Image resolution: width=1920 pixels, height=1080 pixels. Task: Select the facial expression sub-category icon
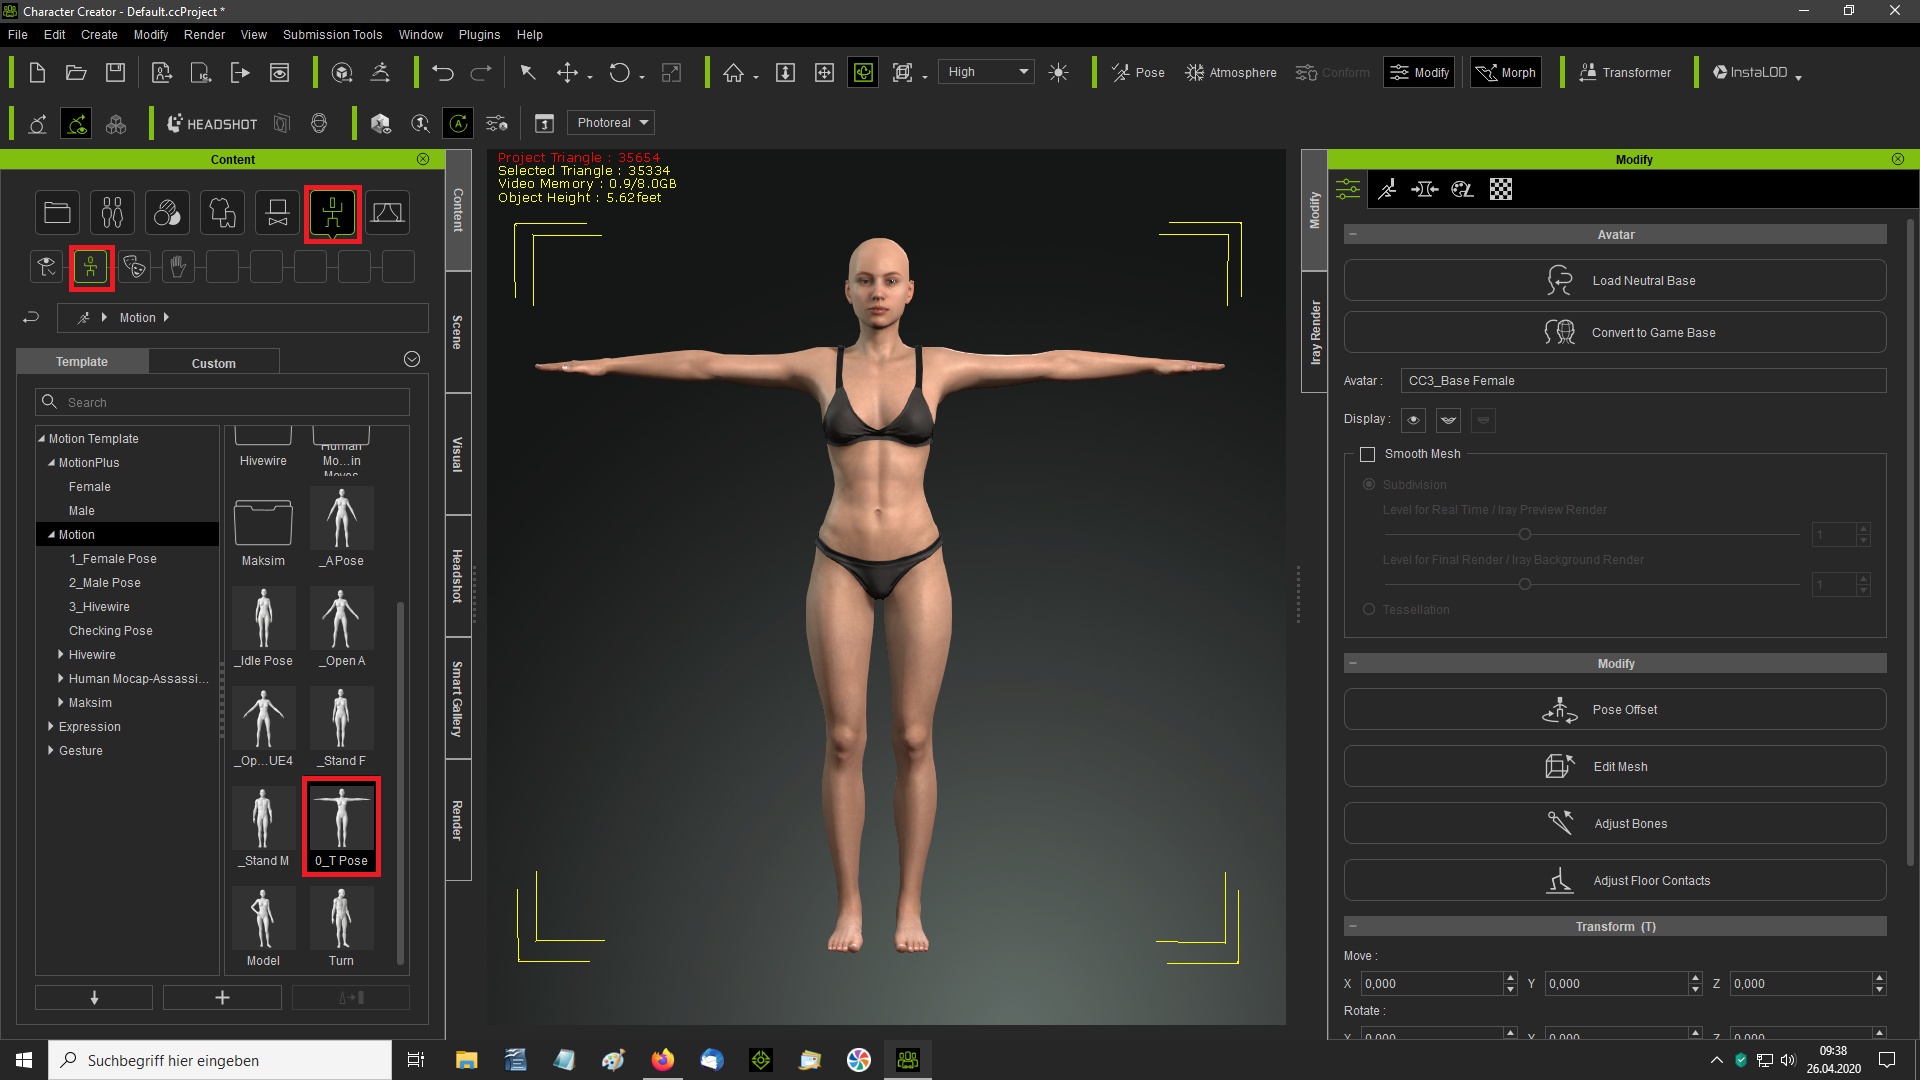click(x=134, y=267)
